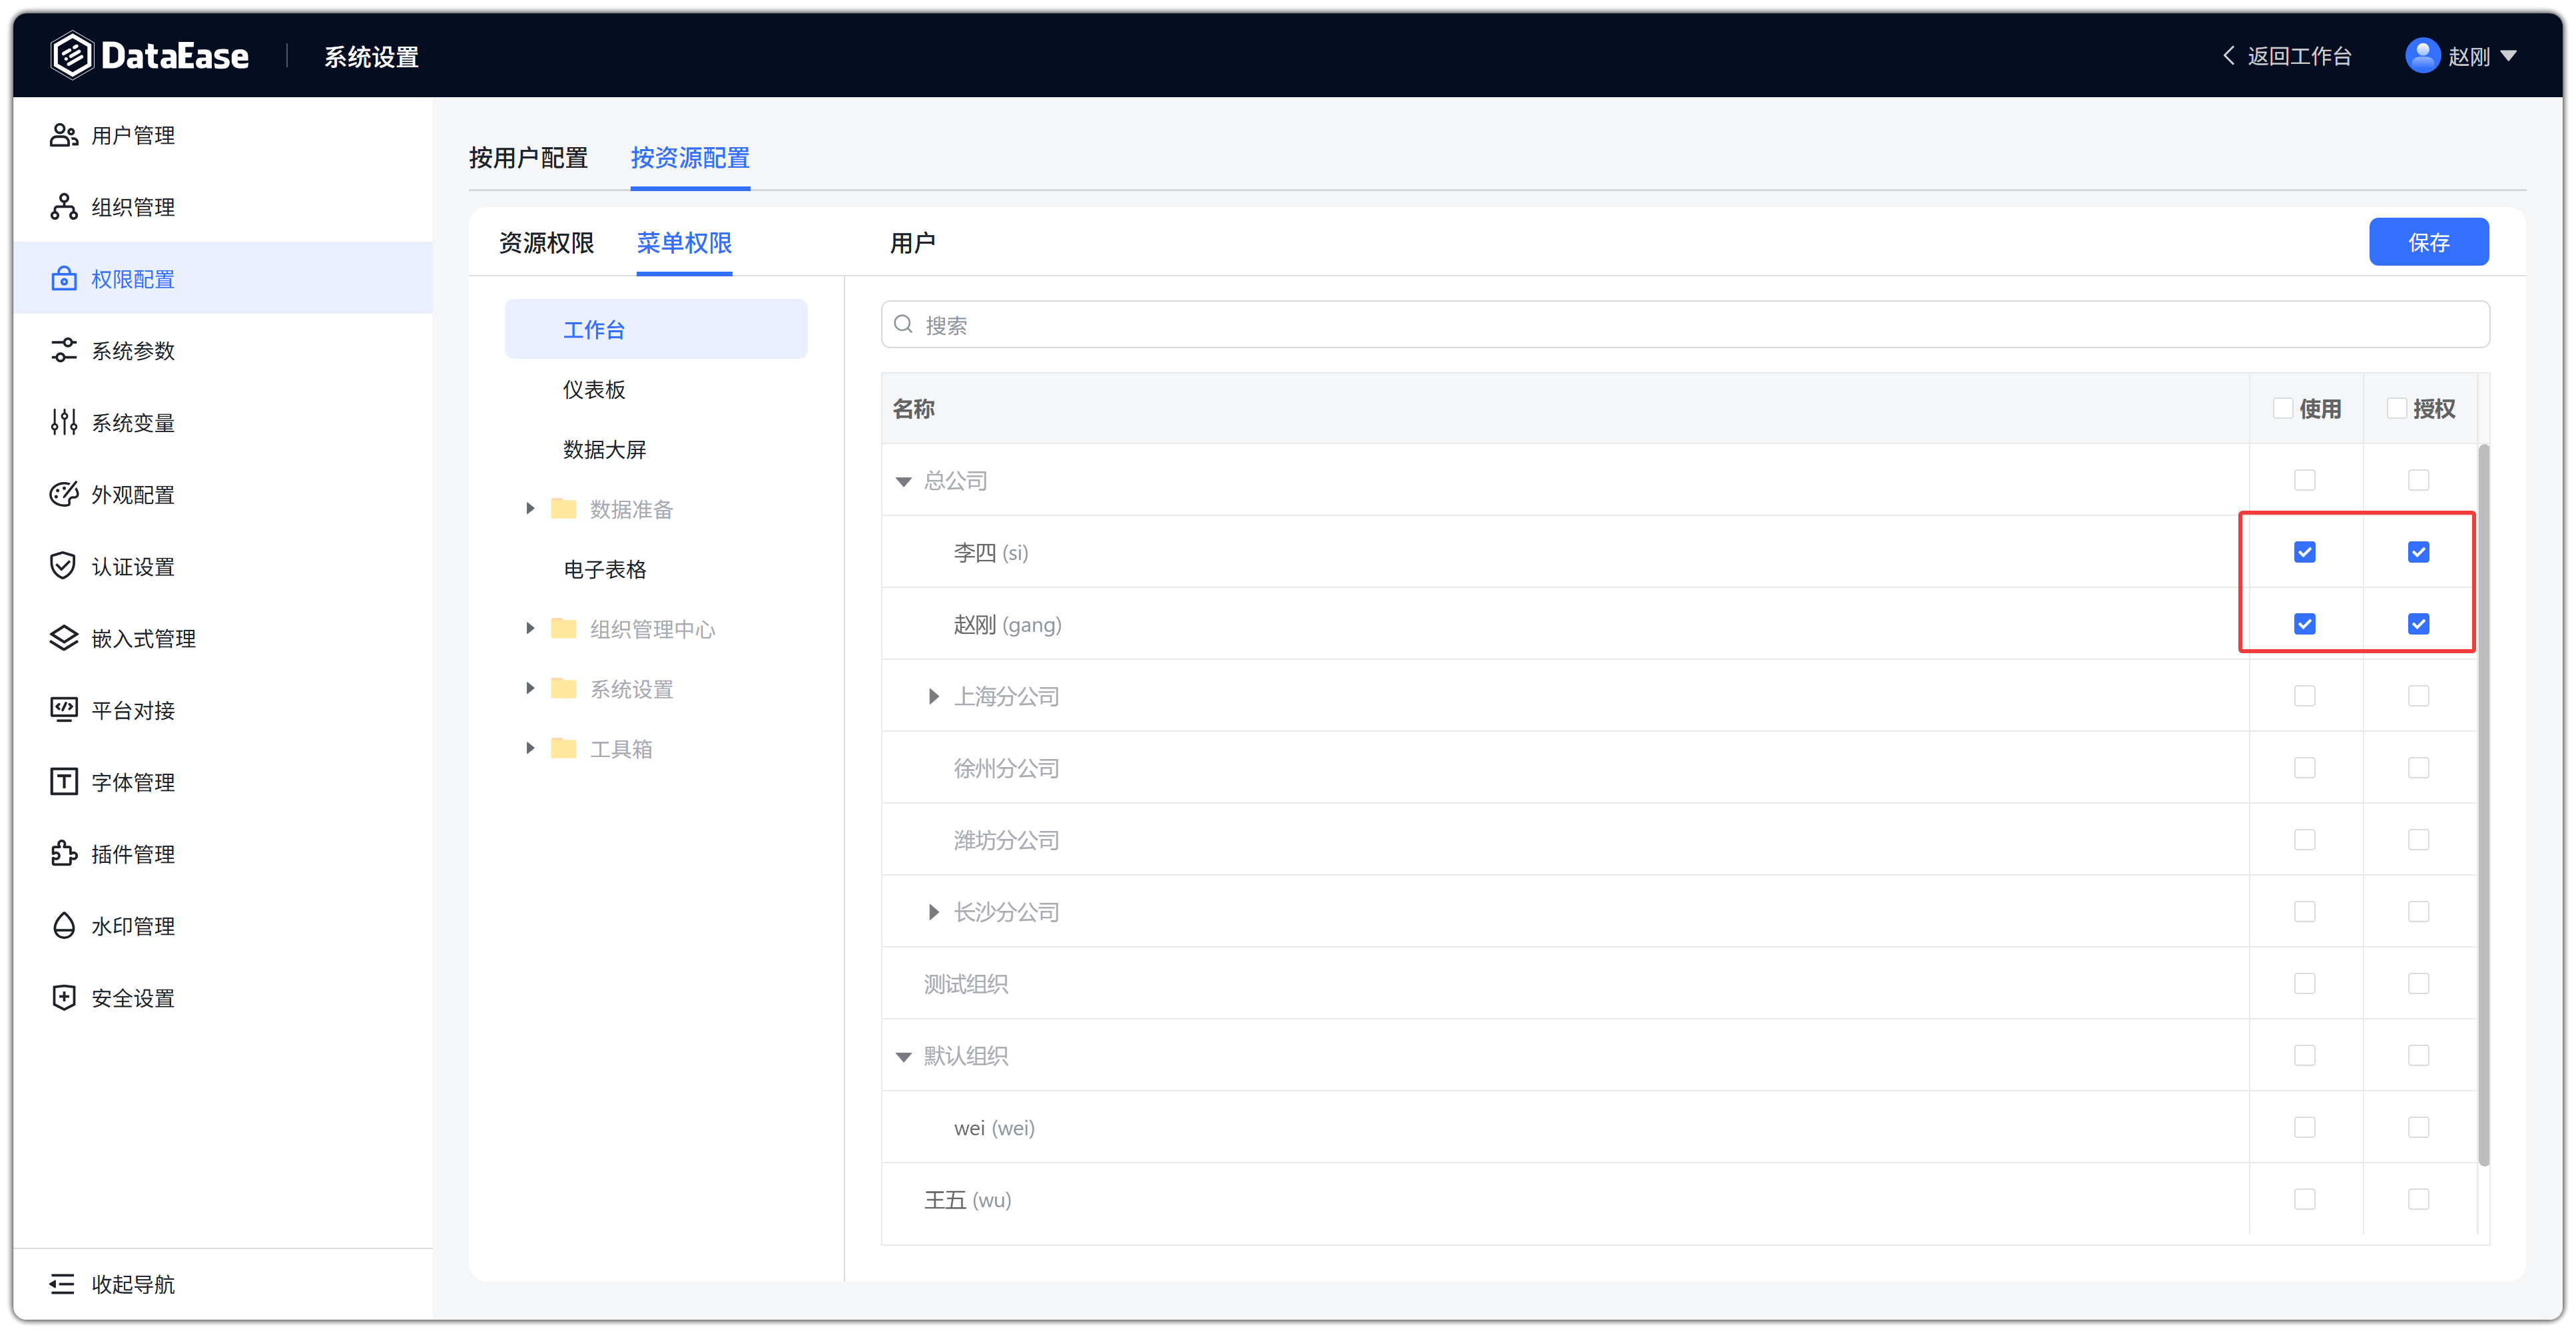Viewport: 2576px width, 1333px height.
Task: Uncheck 授权 for 赵刚 (gang)
Action: [2419, 624]
